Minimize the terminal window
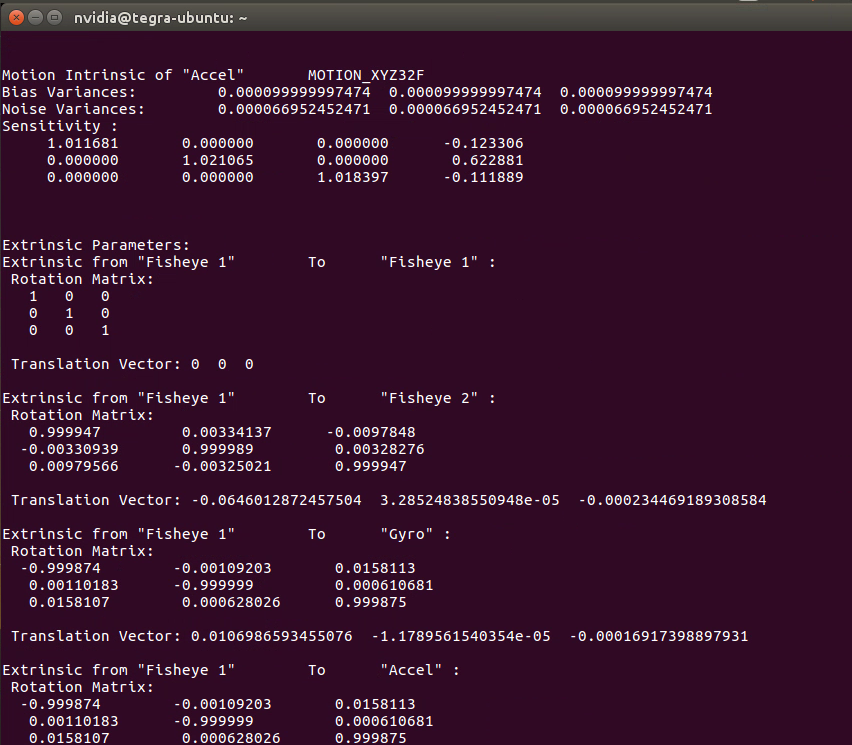Screen dimensions: 852x745 coord(35,18)
